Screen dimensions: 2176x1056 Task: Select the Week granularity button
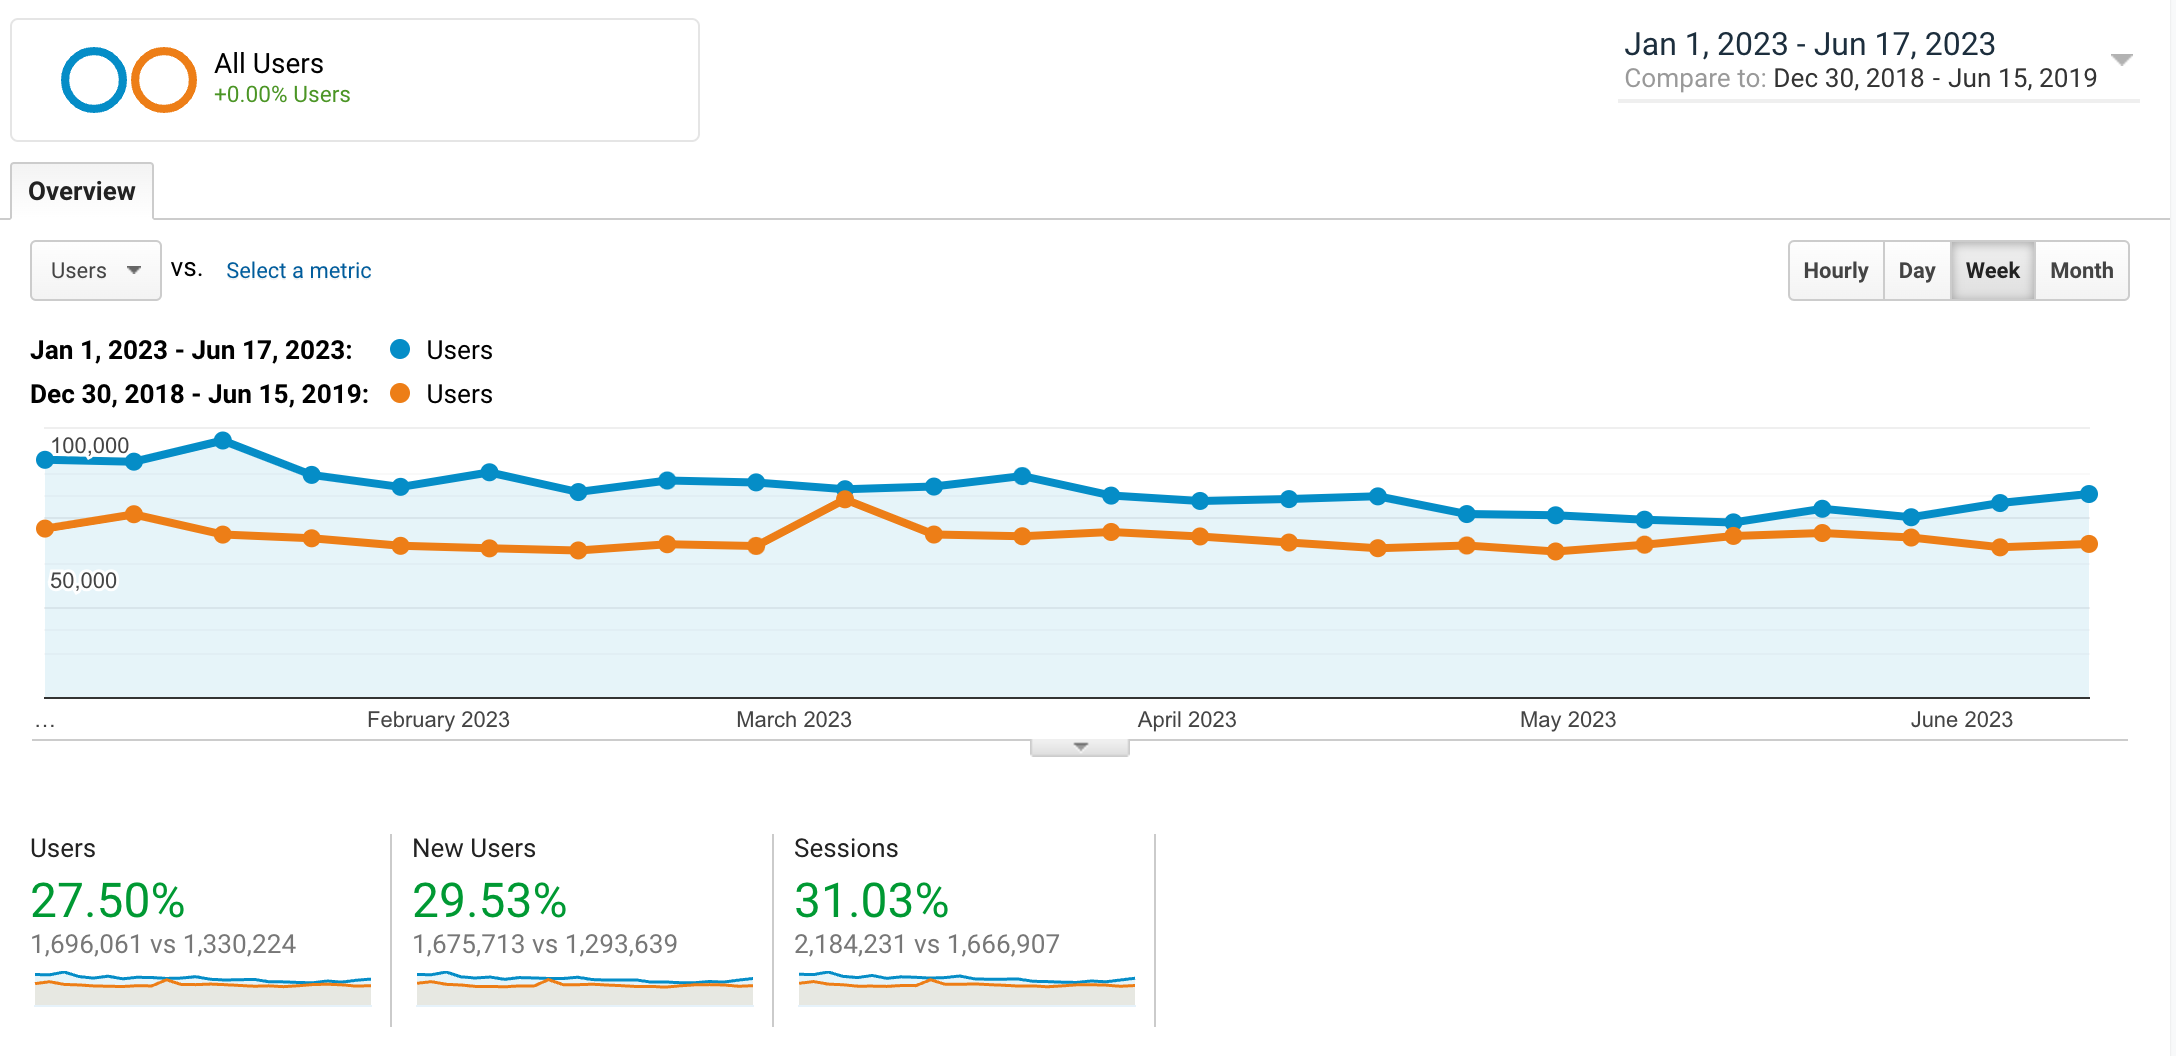(1992, 270)
